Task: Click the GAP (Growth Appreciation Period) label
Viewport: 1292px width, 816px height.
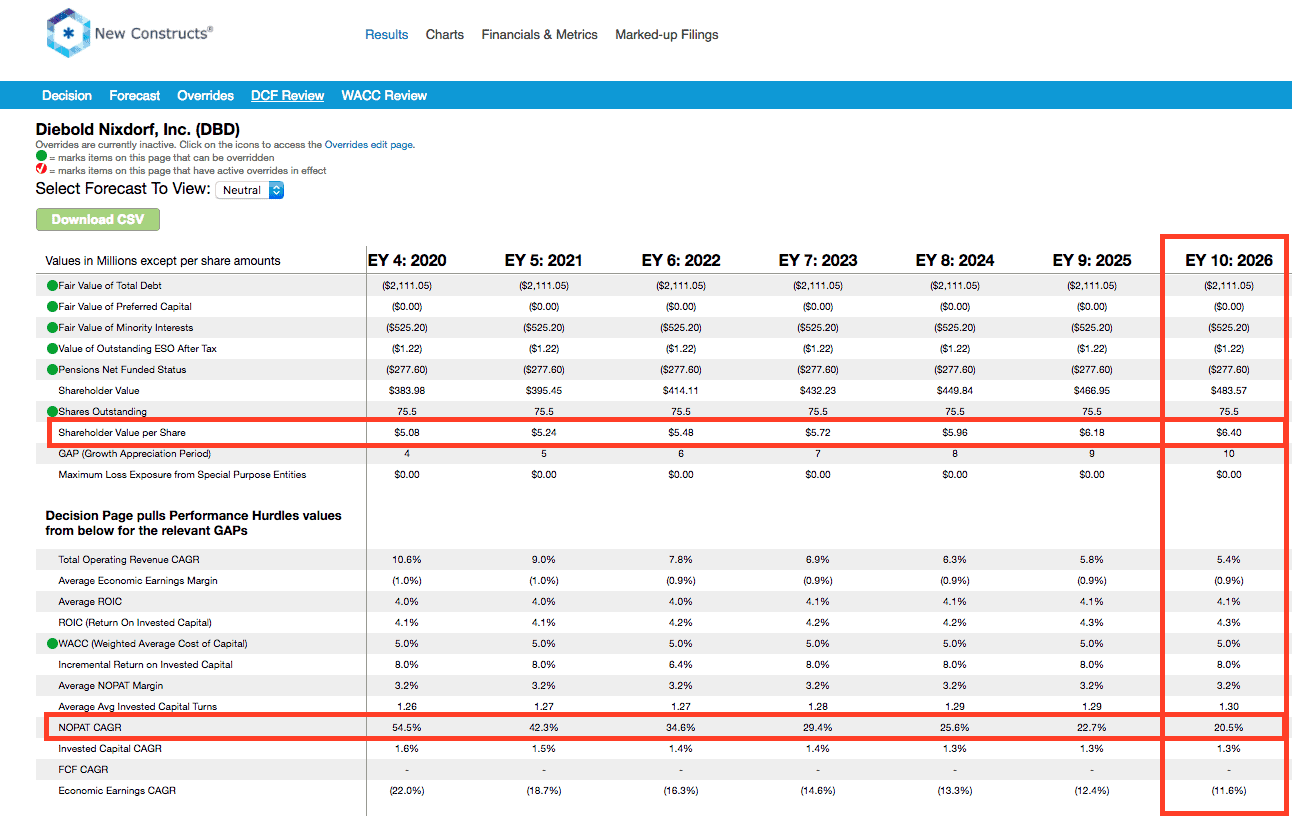Action: tap(135, 454)
